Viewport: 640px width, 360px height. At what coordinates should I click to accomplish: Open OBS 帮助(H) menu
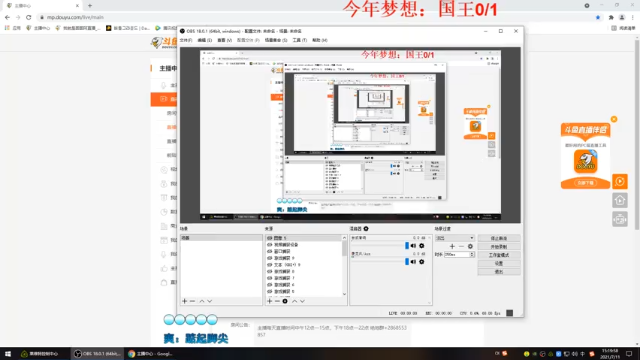(x=320, y=40)
